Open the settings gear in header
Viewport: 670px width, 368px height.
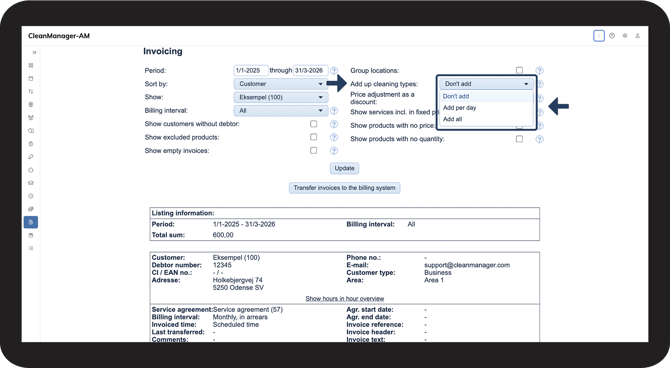625,36
